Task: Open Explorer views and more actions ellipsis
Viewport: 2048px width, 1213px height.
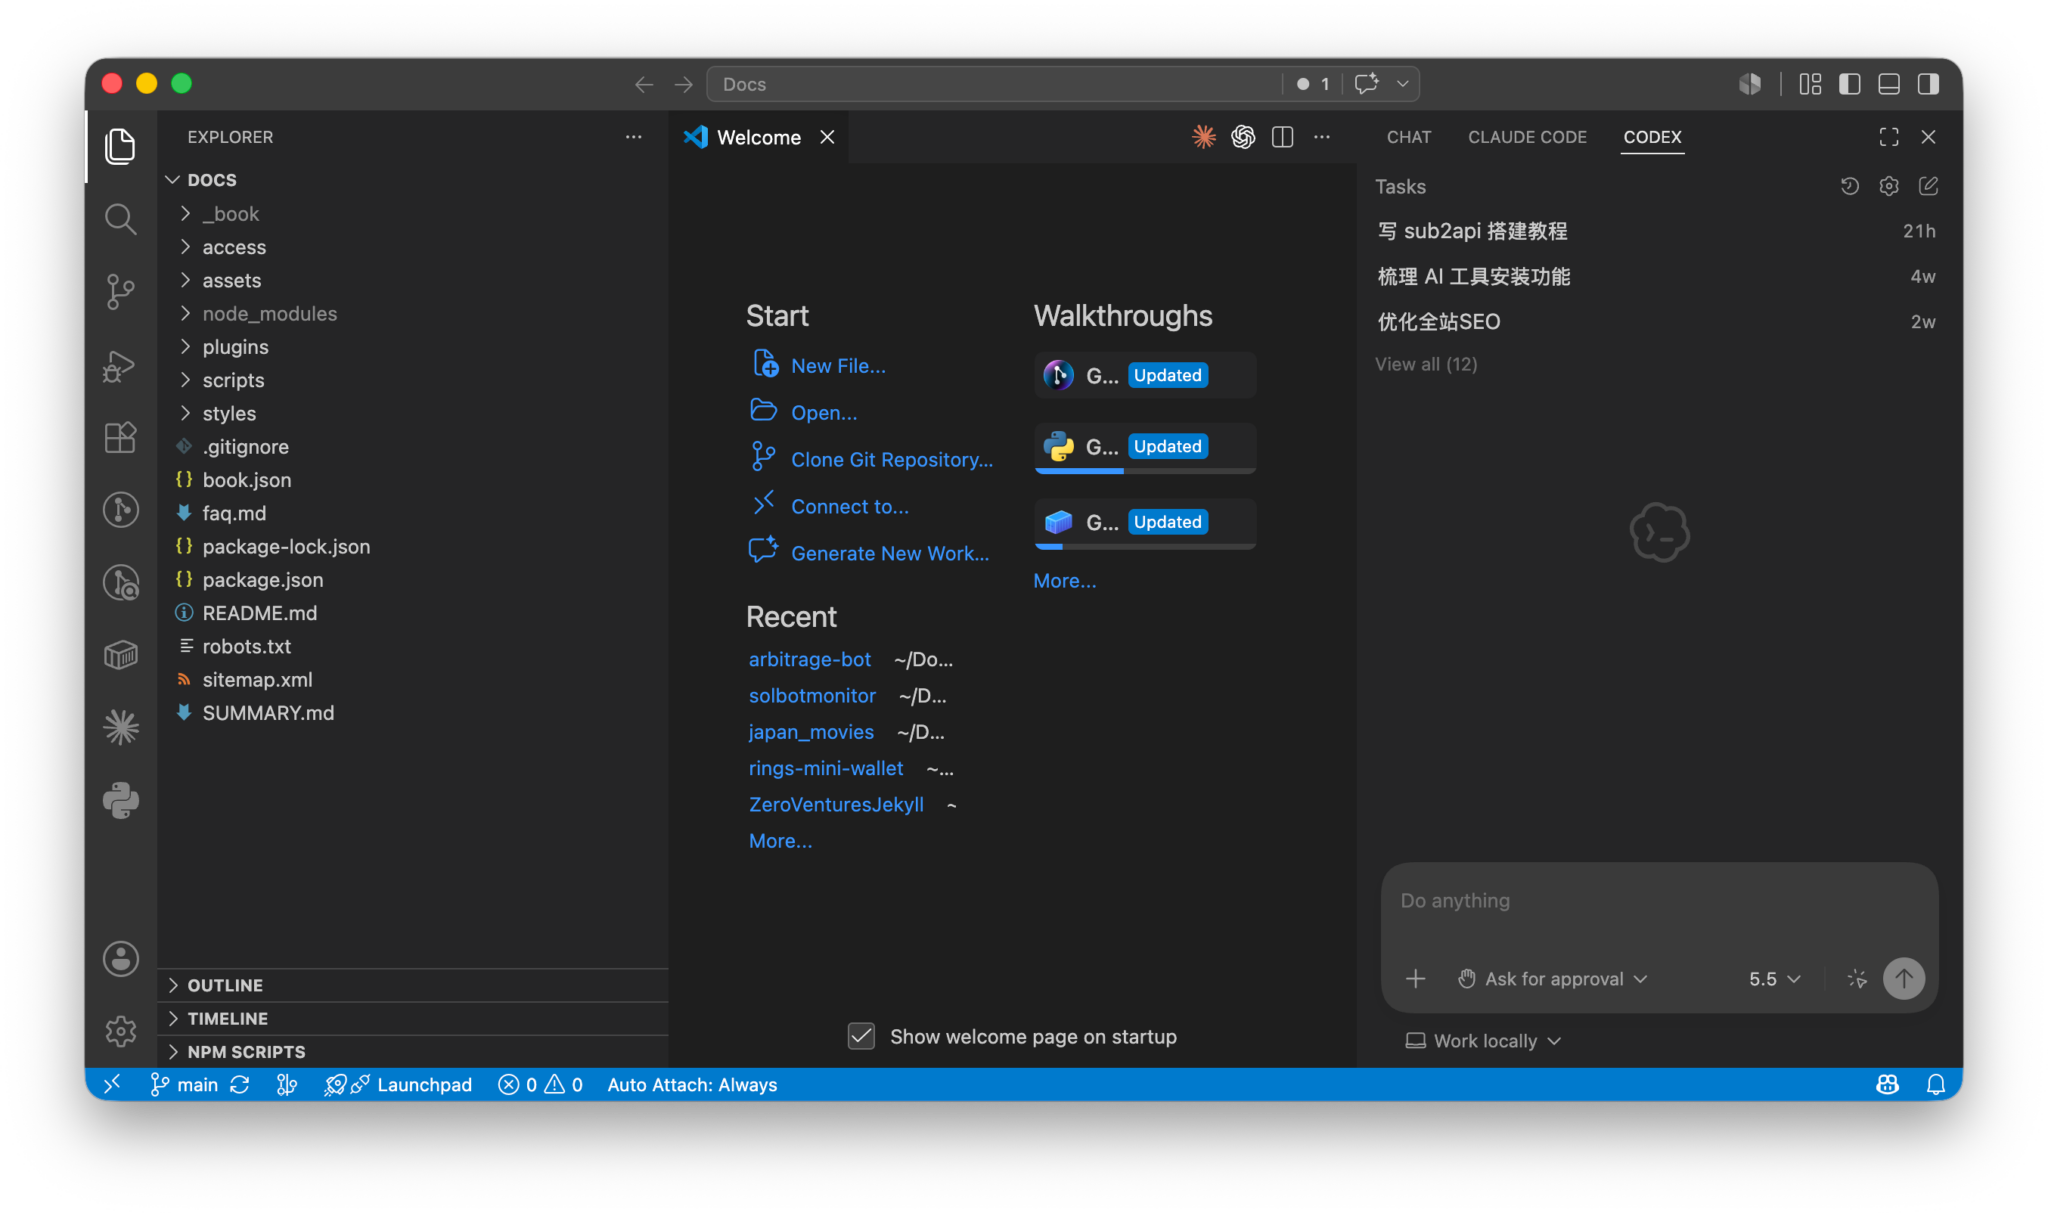Action: [x=633, y=137]
